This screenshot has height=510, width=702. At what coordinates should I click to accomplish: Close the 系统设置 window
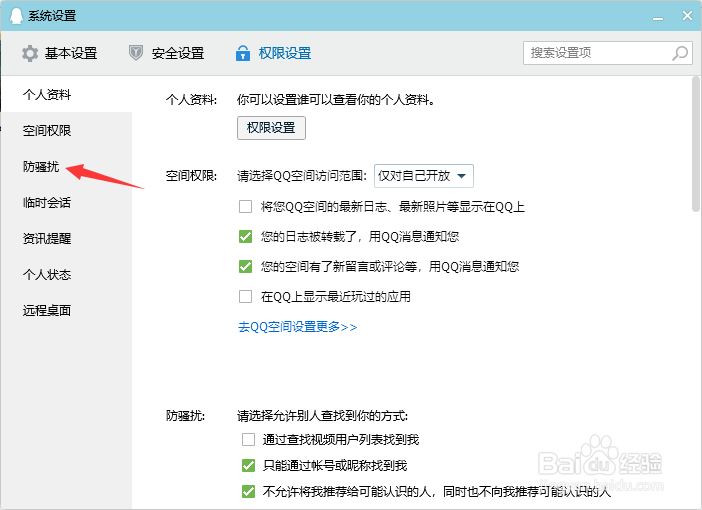point(687,16)
